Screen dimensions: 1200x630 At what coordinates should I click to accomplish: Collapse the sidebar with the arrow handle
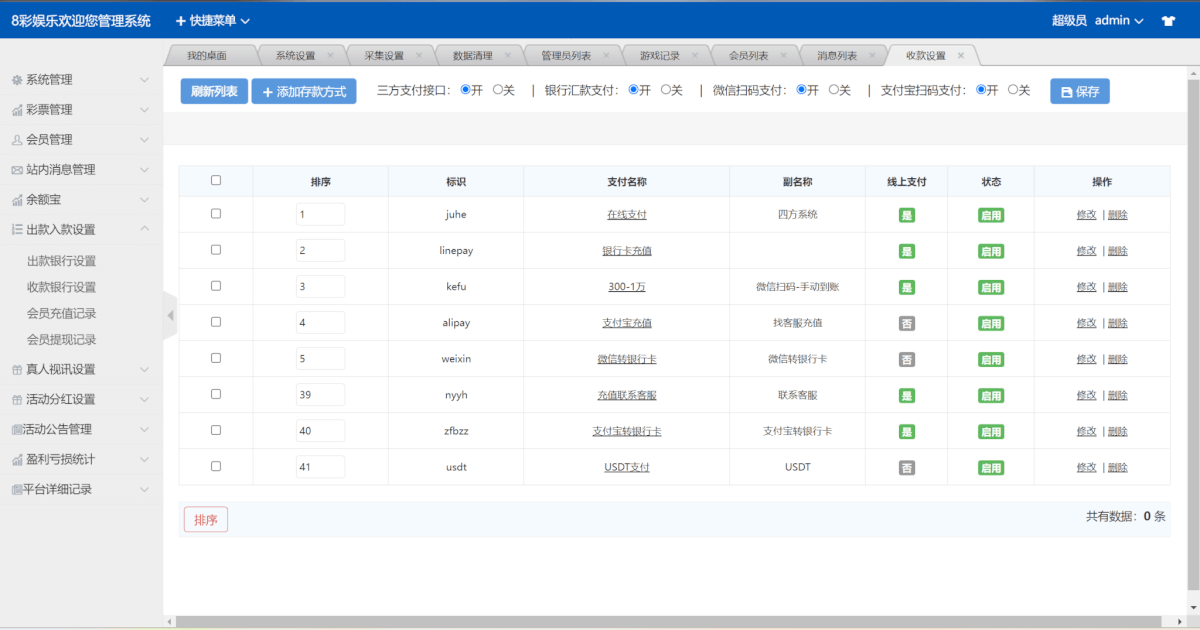170,315
